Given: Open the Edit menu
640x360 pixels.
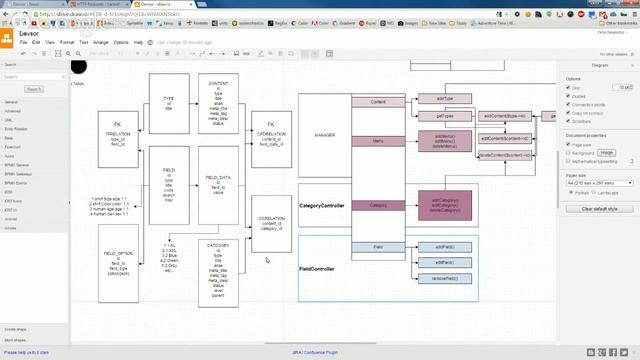Looking at the screenshot, I should 36,42.
